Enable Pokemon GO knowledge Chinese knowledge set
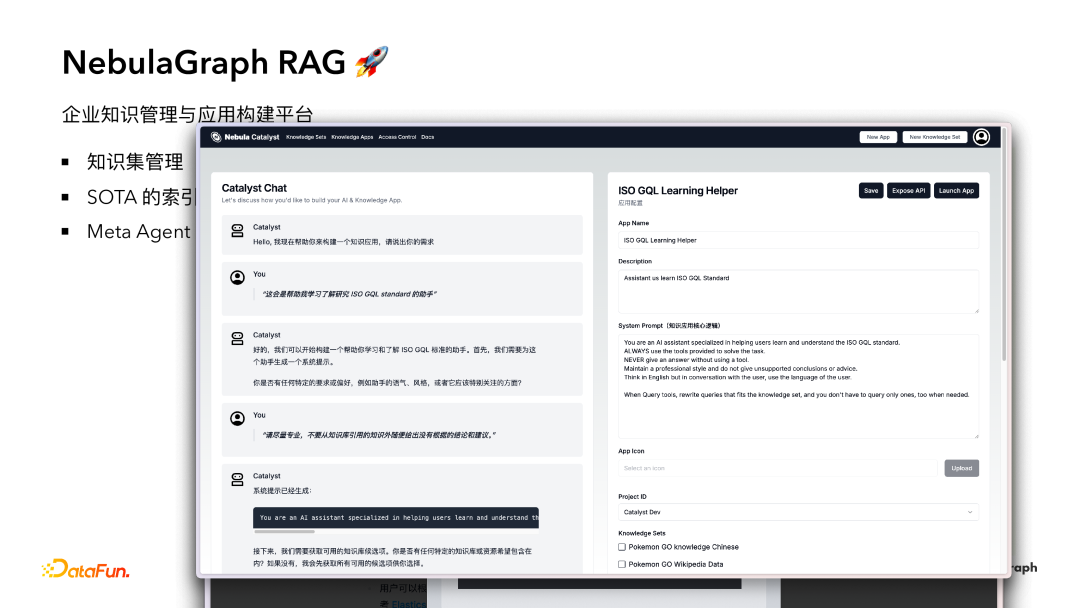 click(624, 546)
